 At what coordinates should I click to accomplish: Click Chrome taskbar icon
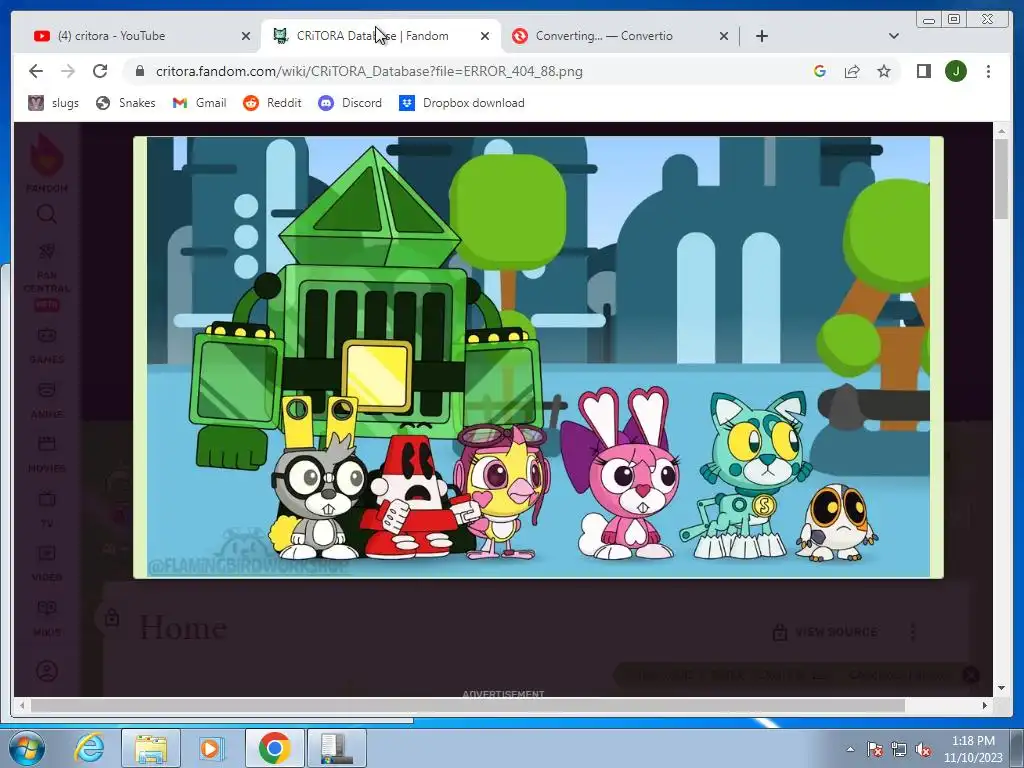[x=274, y=748]
